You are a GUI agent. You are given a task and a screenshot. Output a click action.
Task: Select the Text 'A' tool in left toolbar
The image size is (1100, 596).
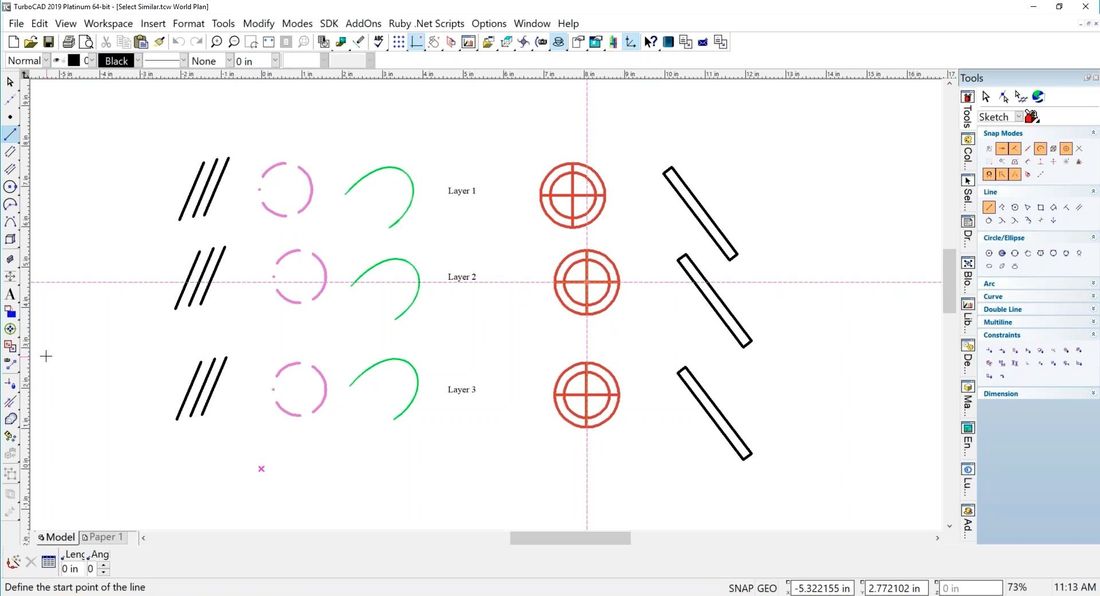[x=10, y=294]
